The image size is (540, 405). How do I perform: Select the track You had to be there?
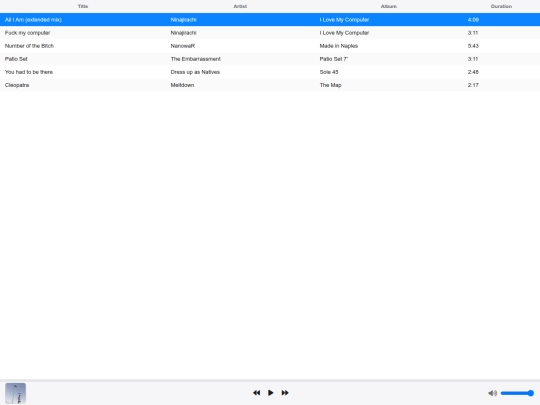click(29, 72)
